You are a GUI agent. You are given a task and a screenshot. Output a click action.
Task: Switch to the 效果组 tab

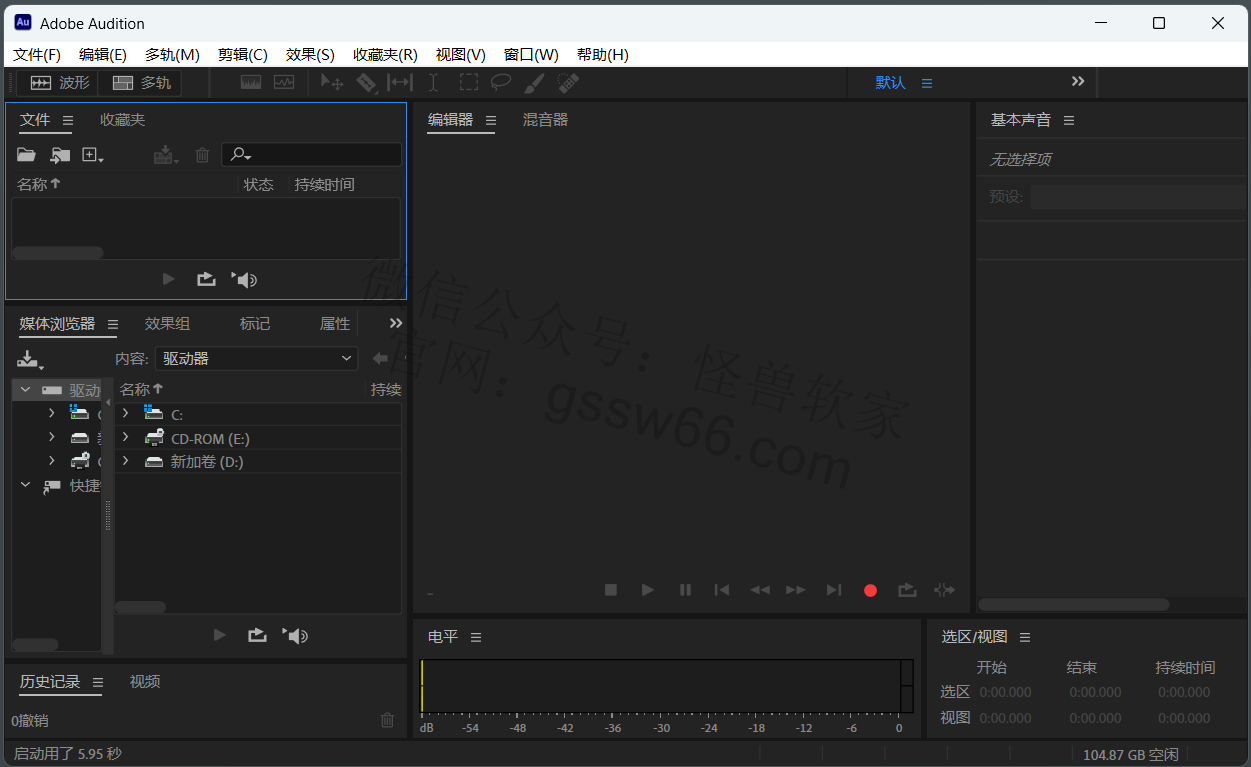(x=167, y=323)
